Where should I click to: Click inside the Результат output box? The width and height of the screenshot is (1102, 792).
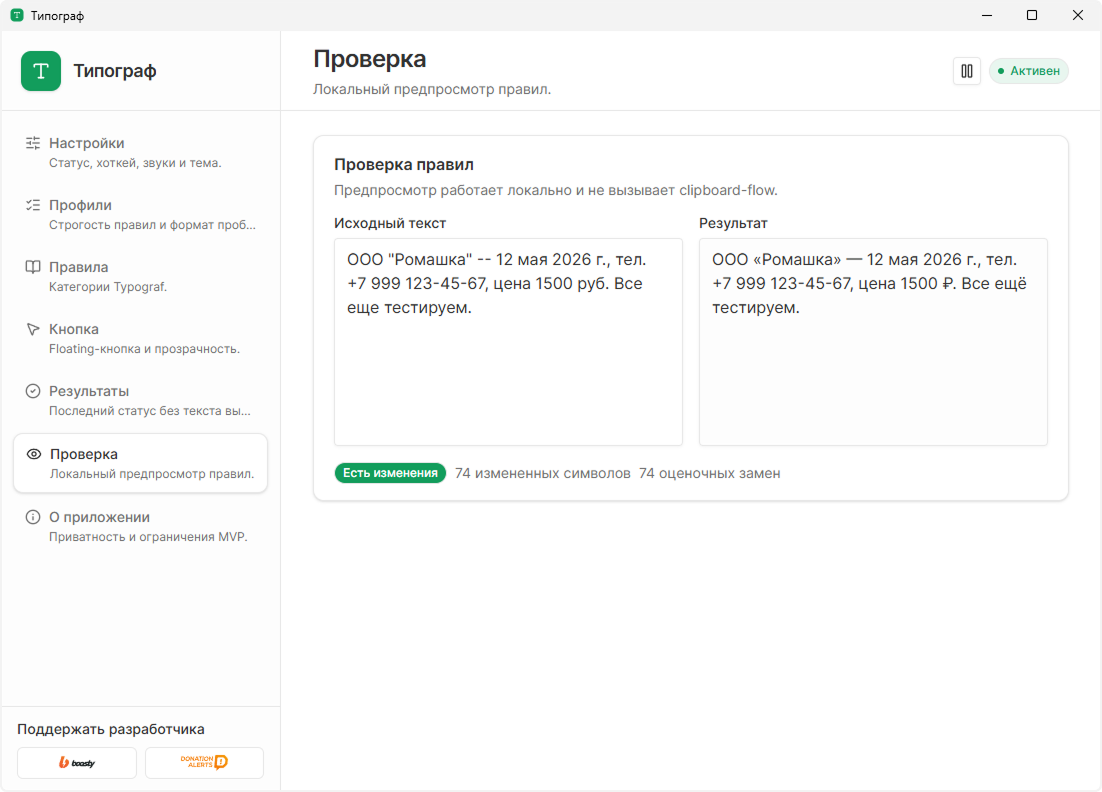click(873, 342)
